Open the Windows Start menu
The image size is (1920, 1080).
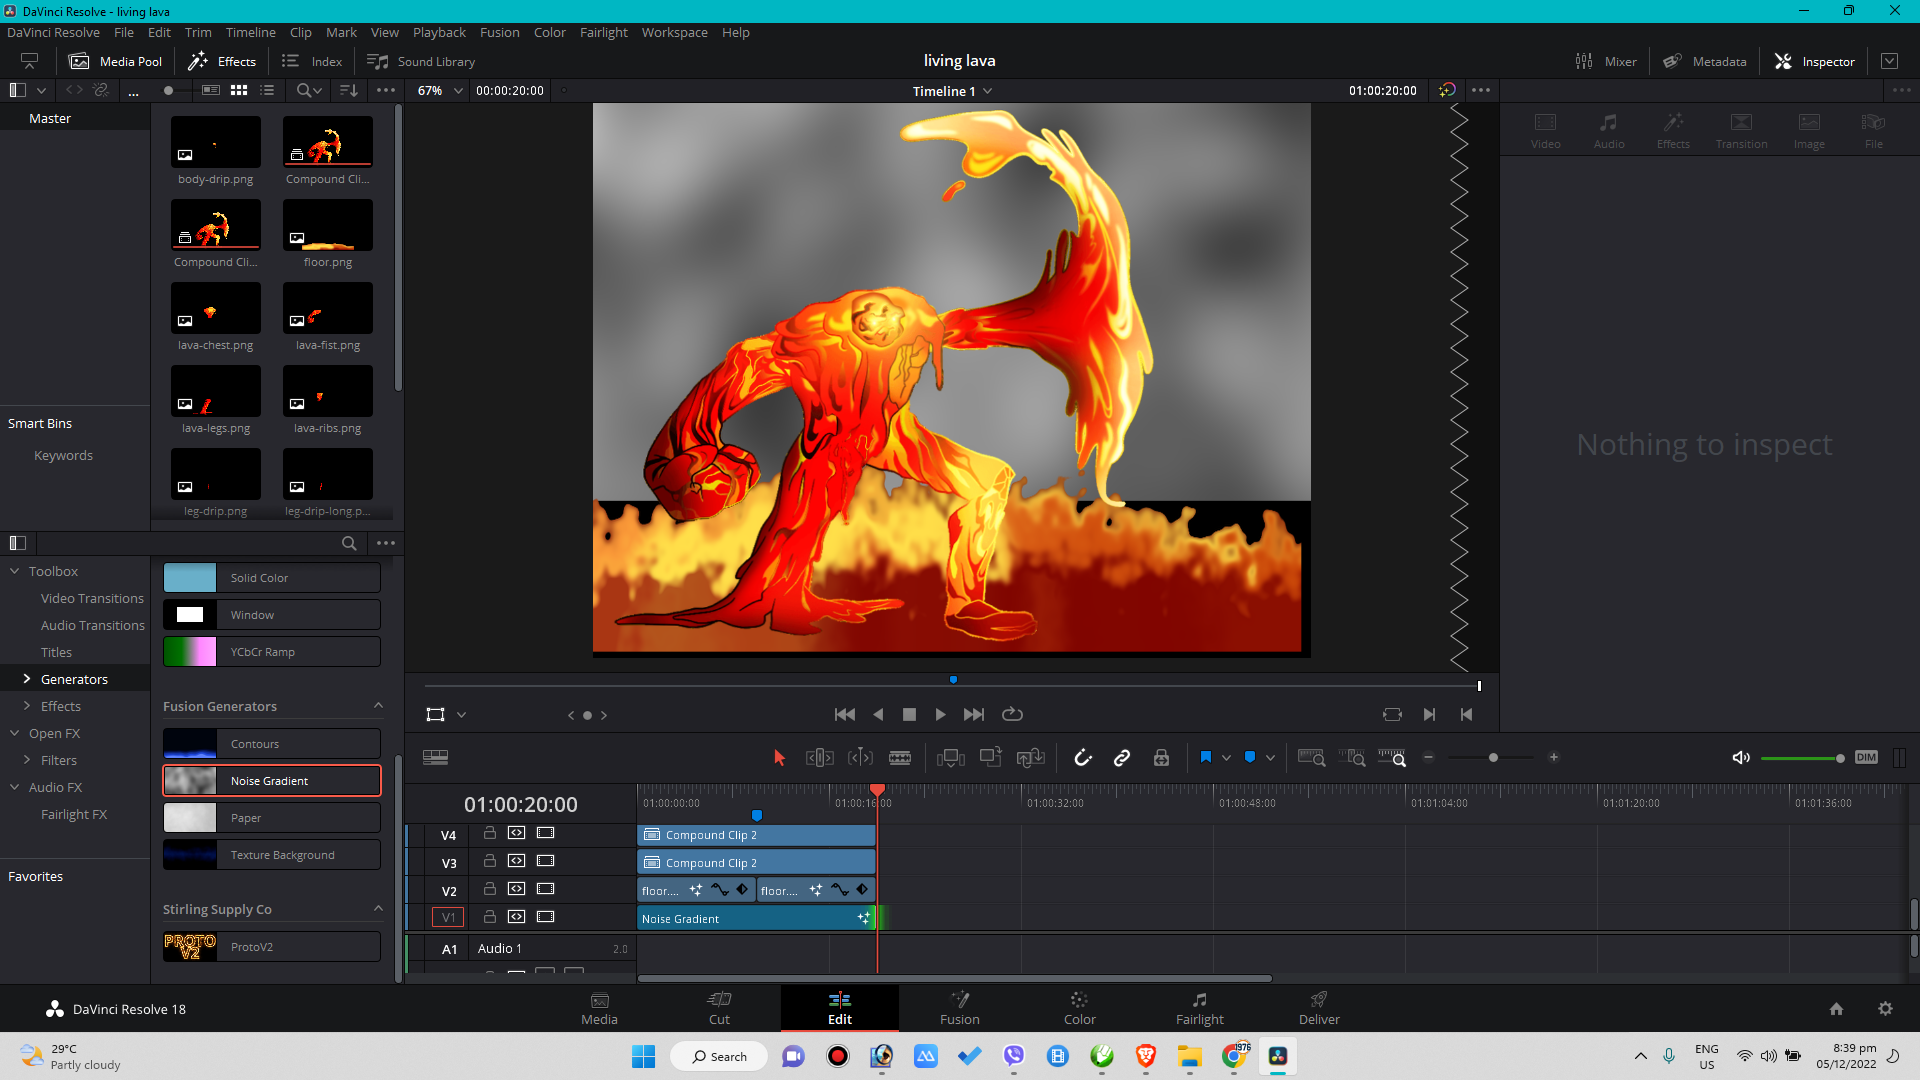click(x=643, y=1056)
